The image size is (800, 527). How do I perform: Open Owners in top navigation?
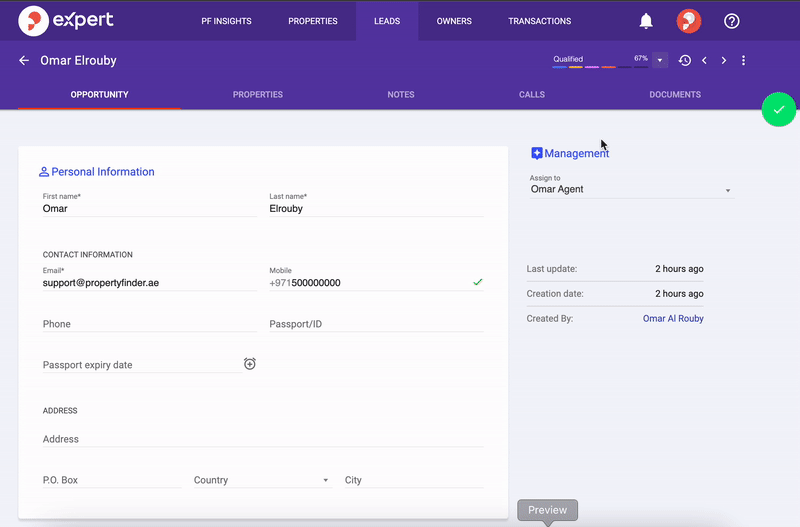(454, 21)
